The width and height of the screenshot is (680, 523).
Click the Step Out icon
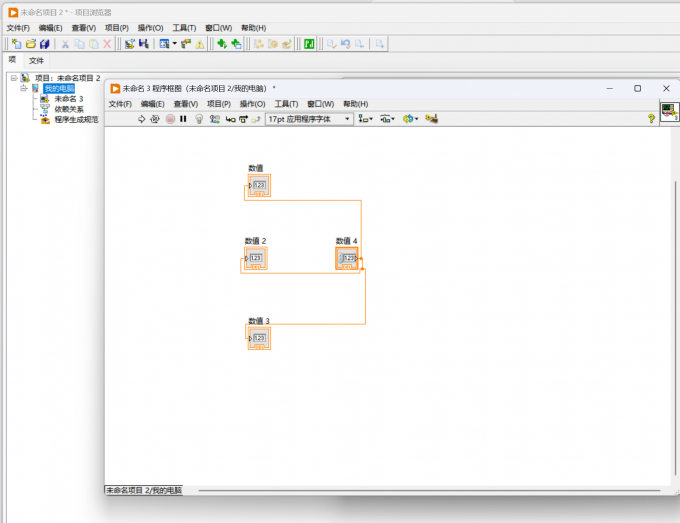pyautogui.click(x=256, y=119)
